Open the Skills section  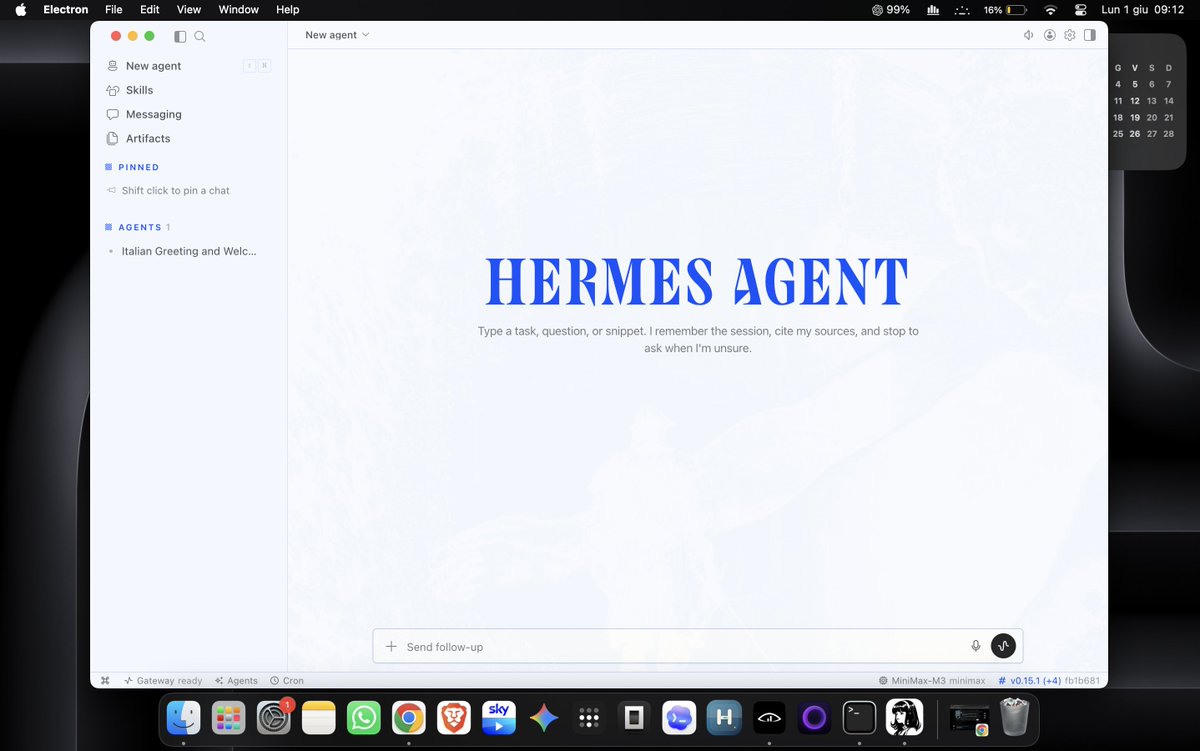[x=188, y=90]
